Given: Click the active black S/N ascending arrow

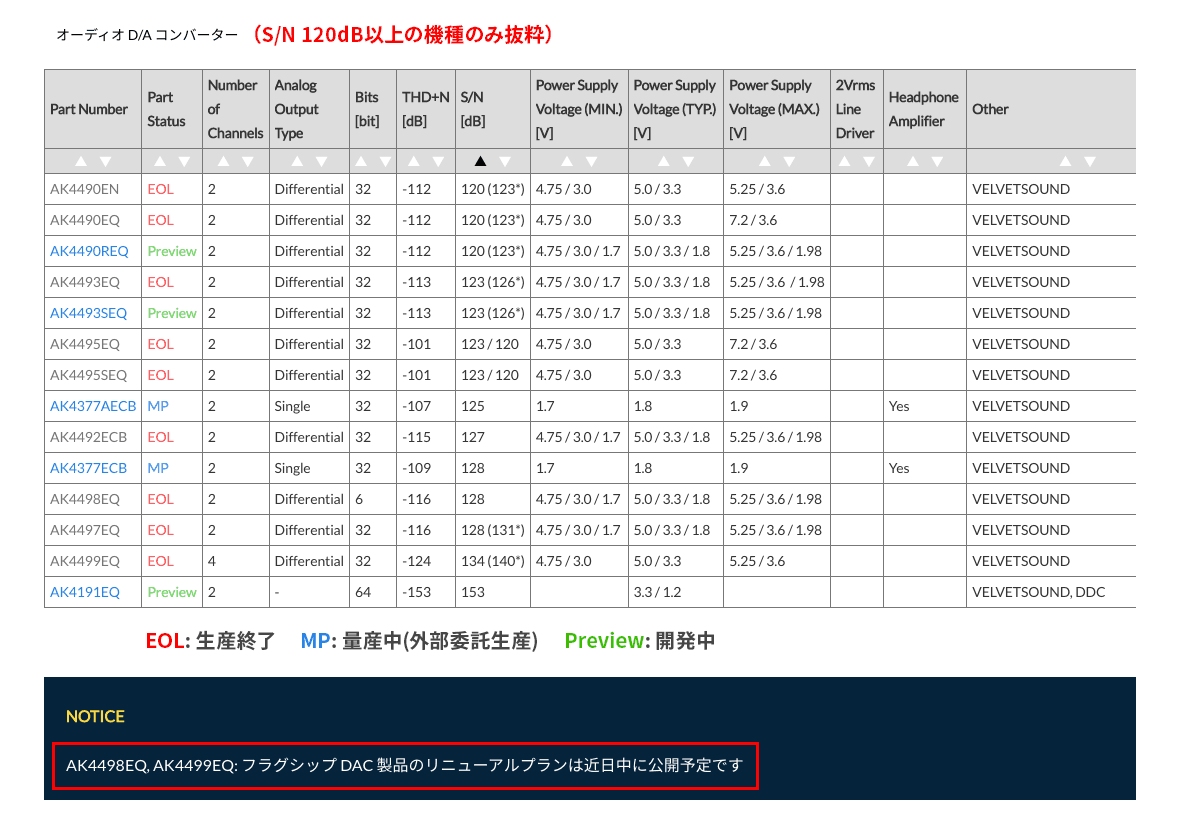Looking at the screenshot, I should tap(481, 161).
